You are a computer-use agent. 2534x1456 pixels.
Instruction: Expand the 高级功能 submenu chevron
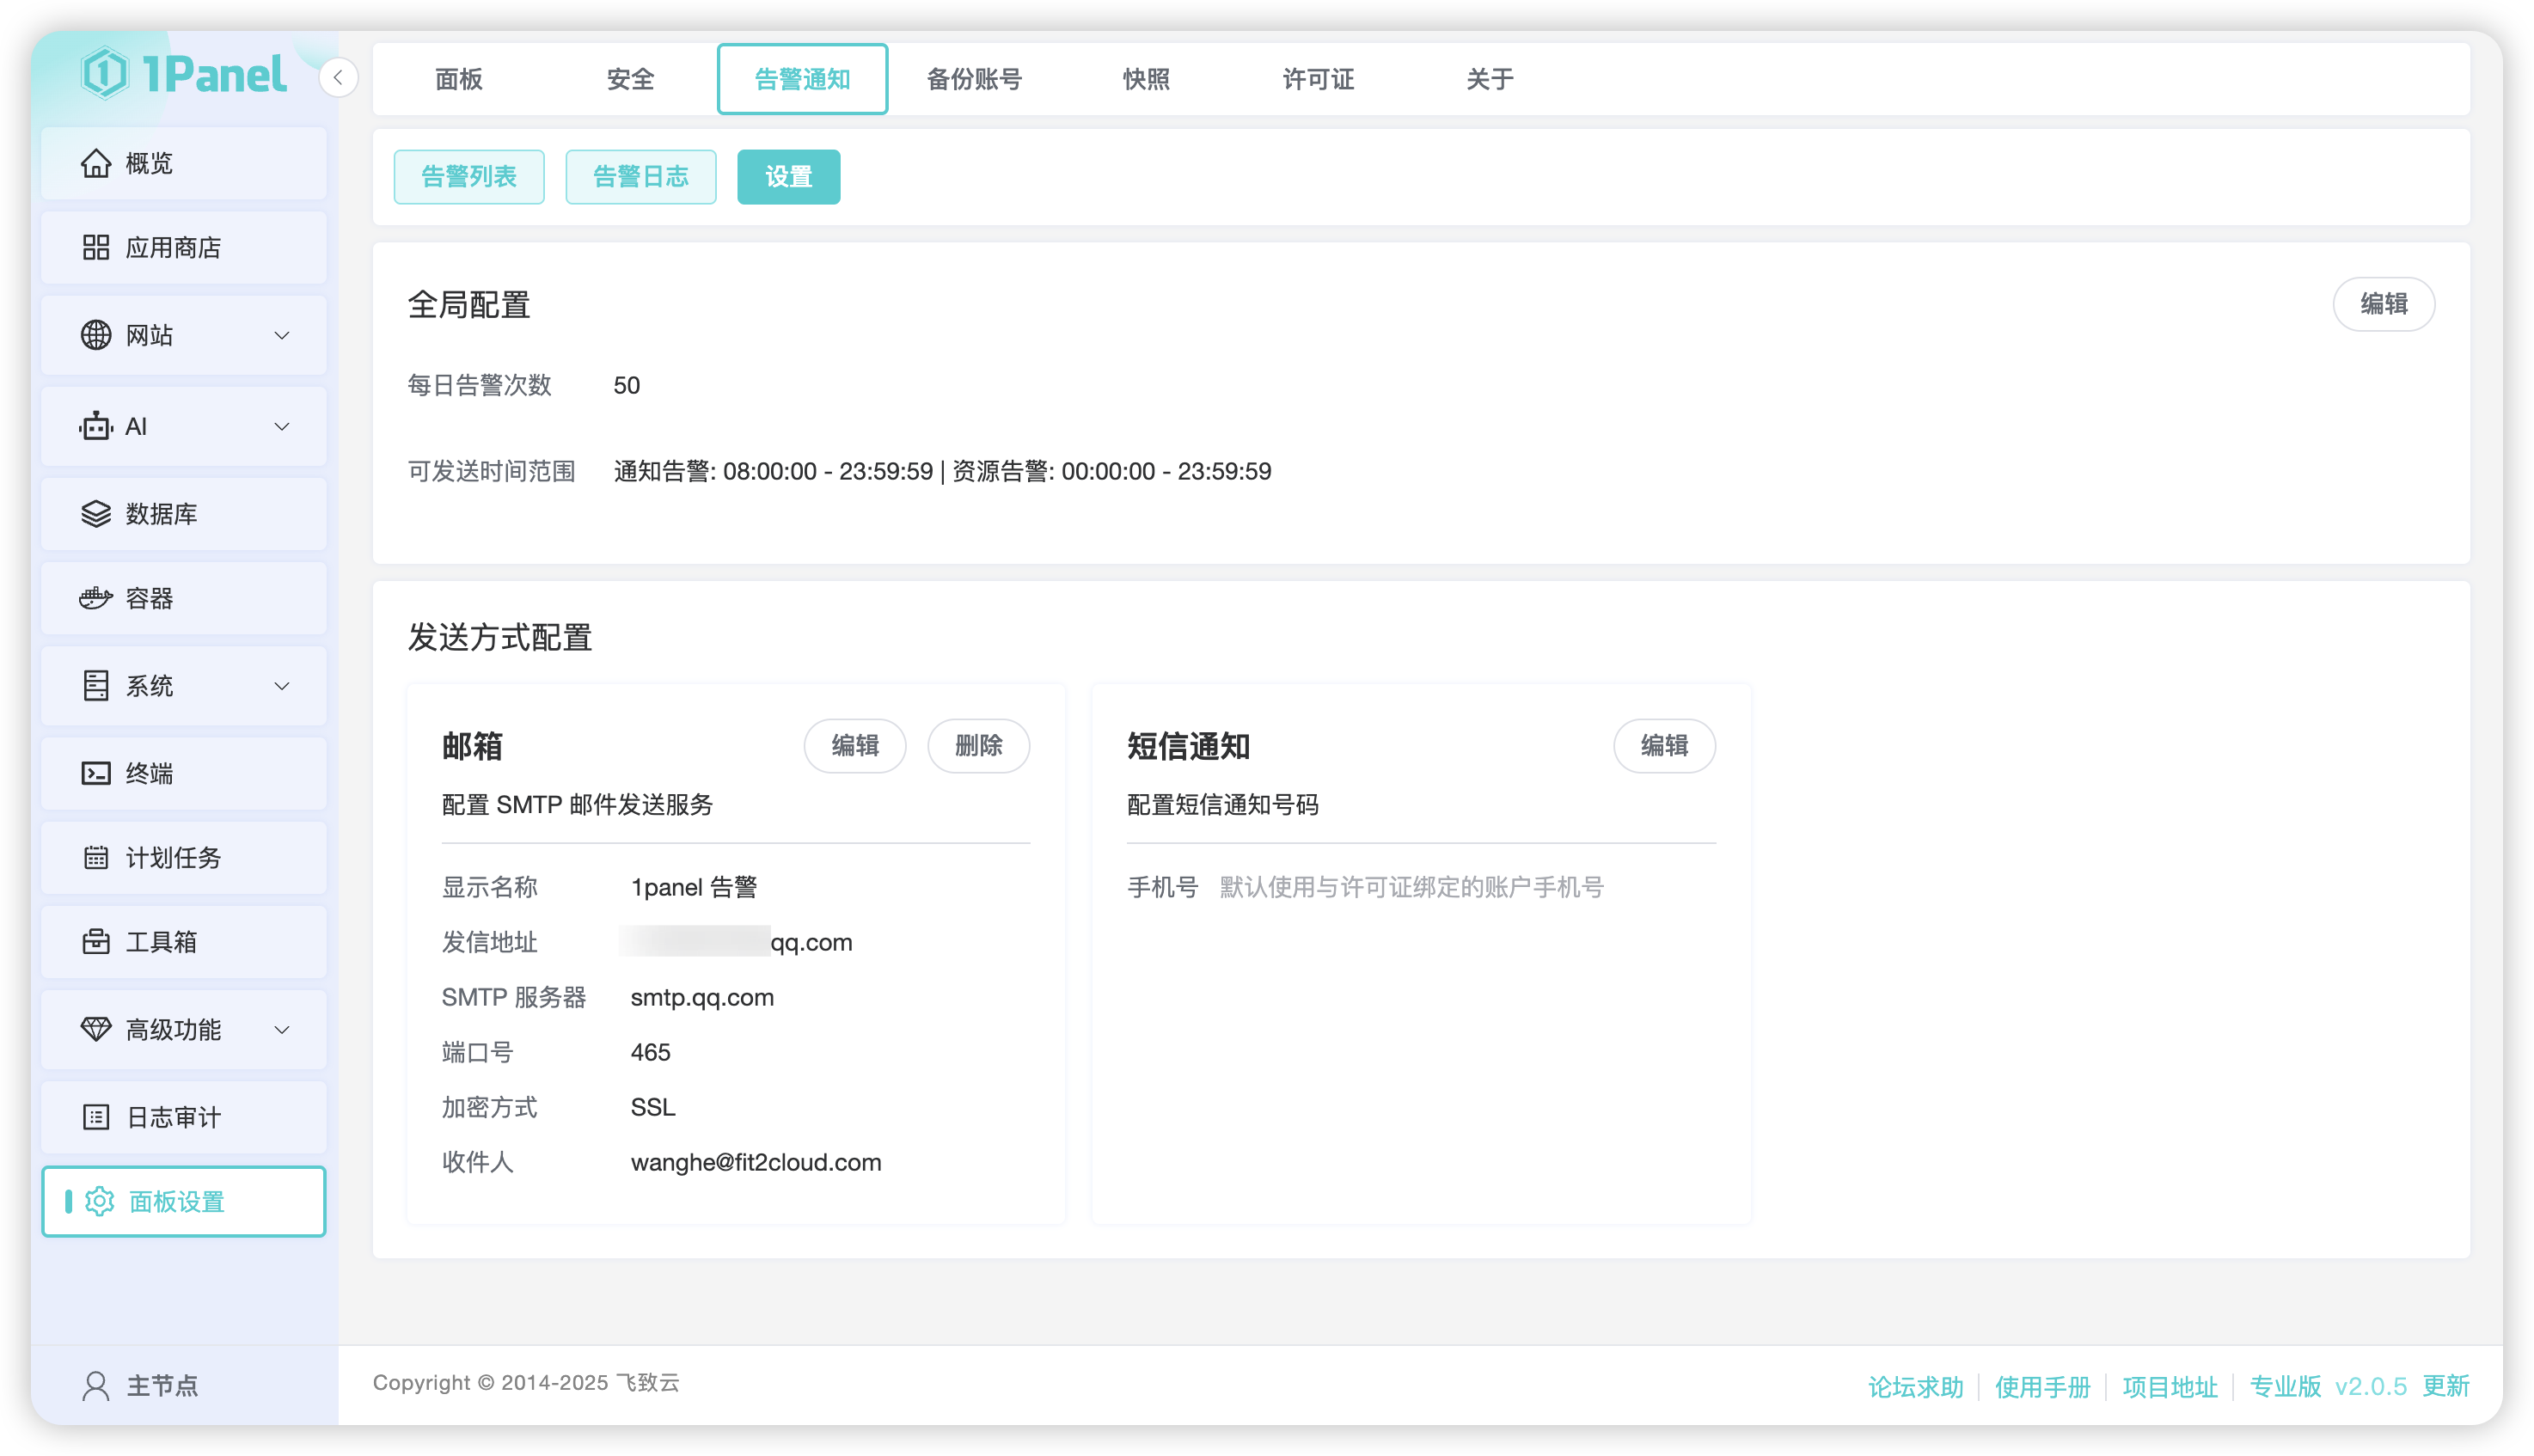coord(282,1029)
